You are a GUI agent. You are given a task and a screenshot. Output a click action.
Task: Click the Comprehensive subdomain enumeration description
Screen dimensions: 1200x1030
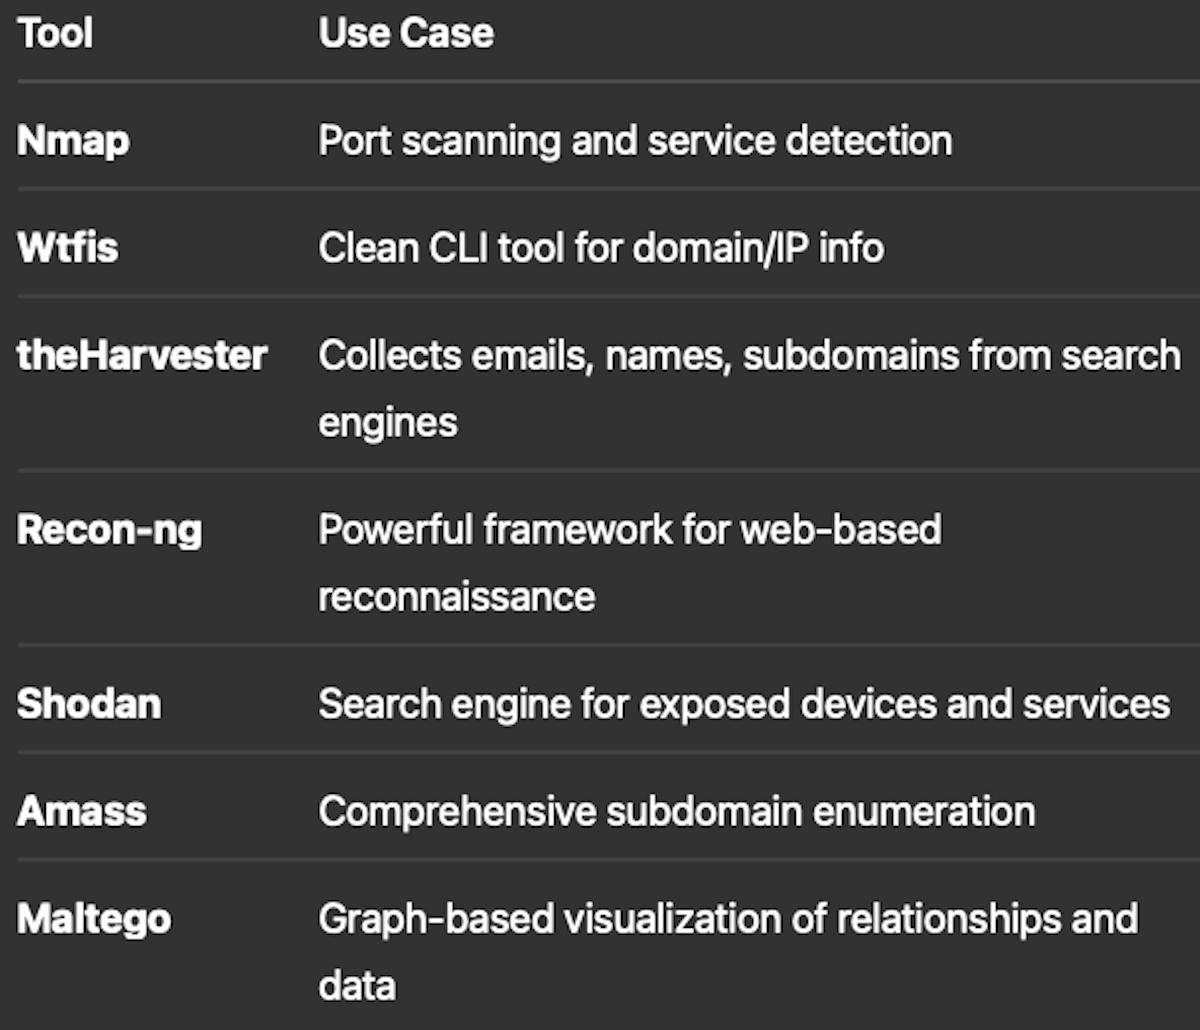676,810
